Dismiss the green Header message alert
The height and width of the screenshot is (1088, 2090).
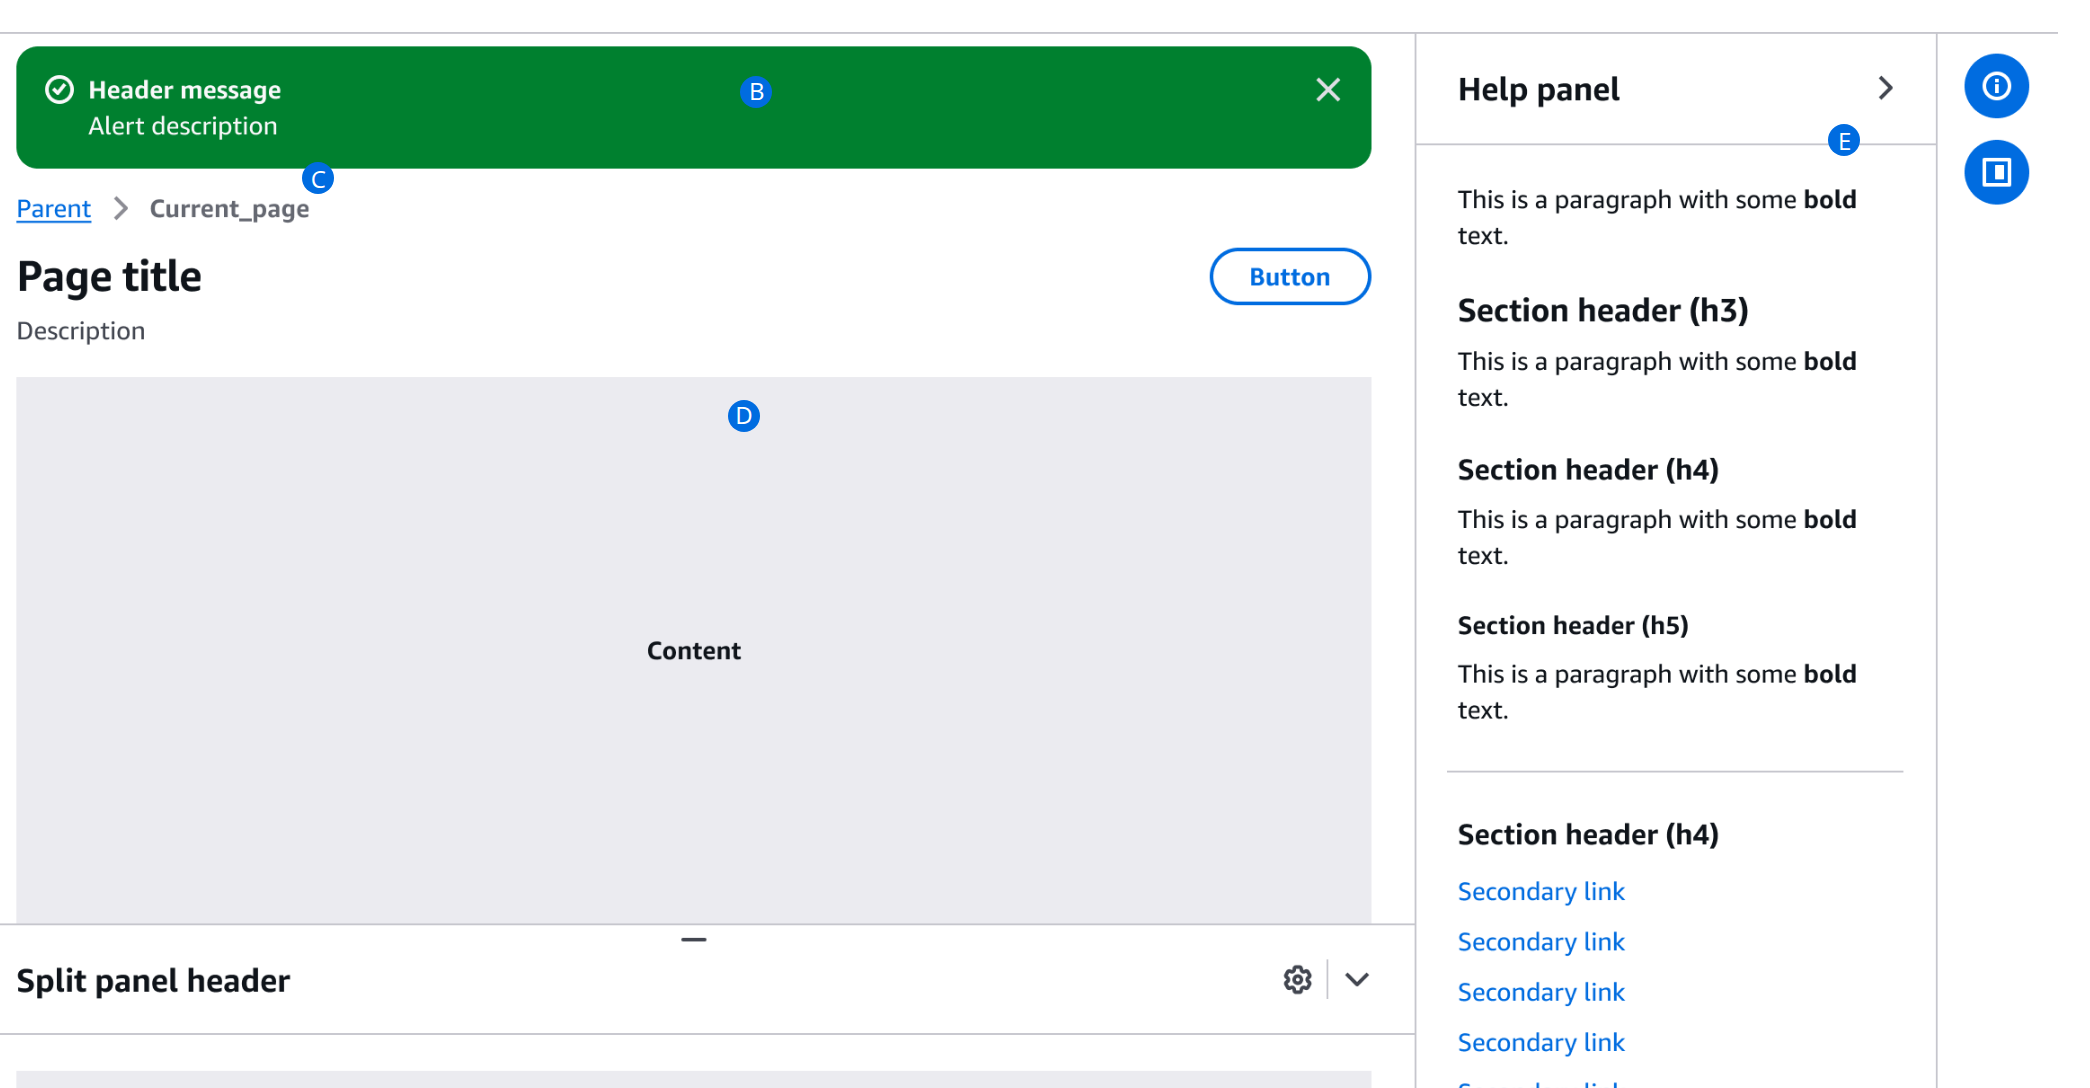(1328, 90)
